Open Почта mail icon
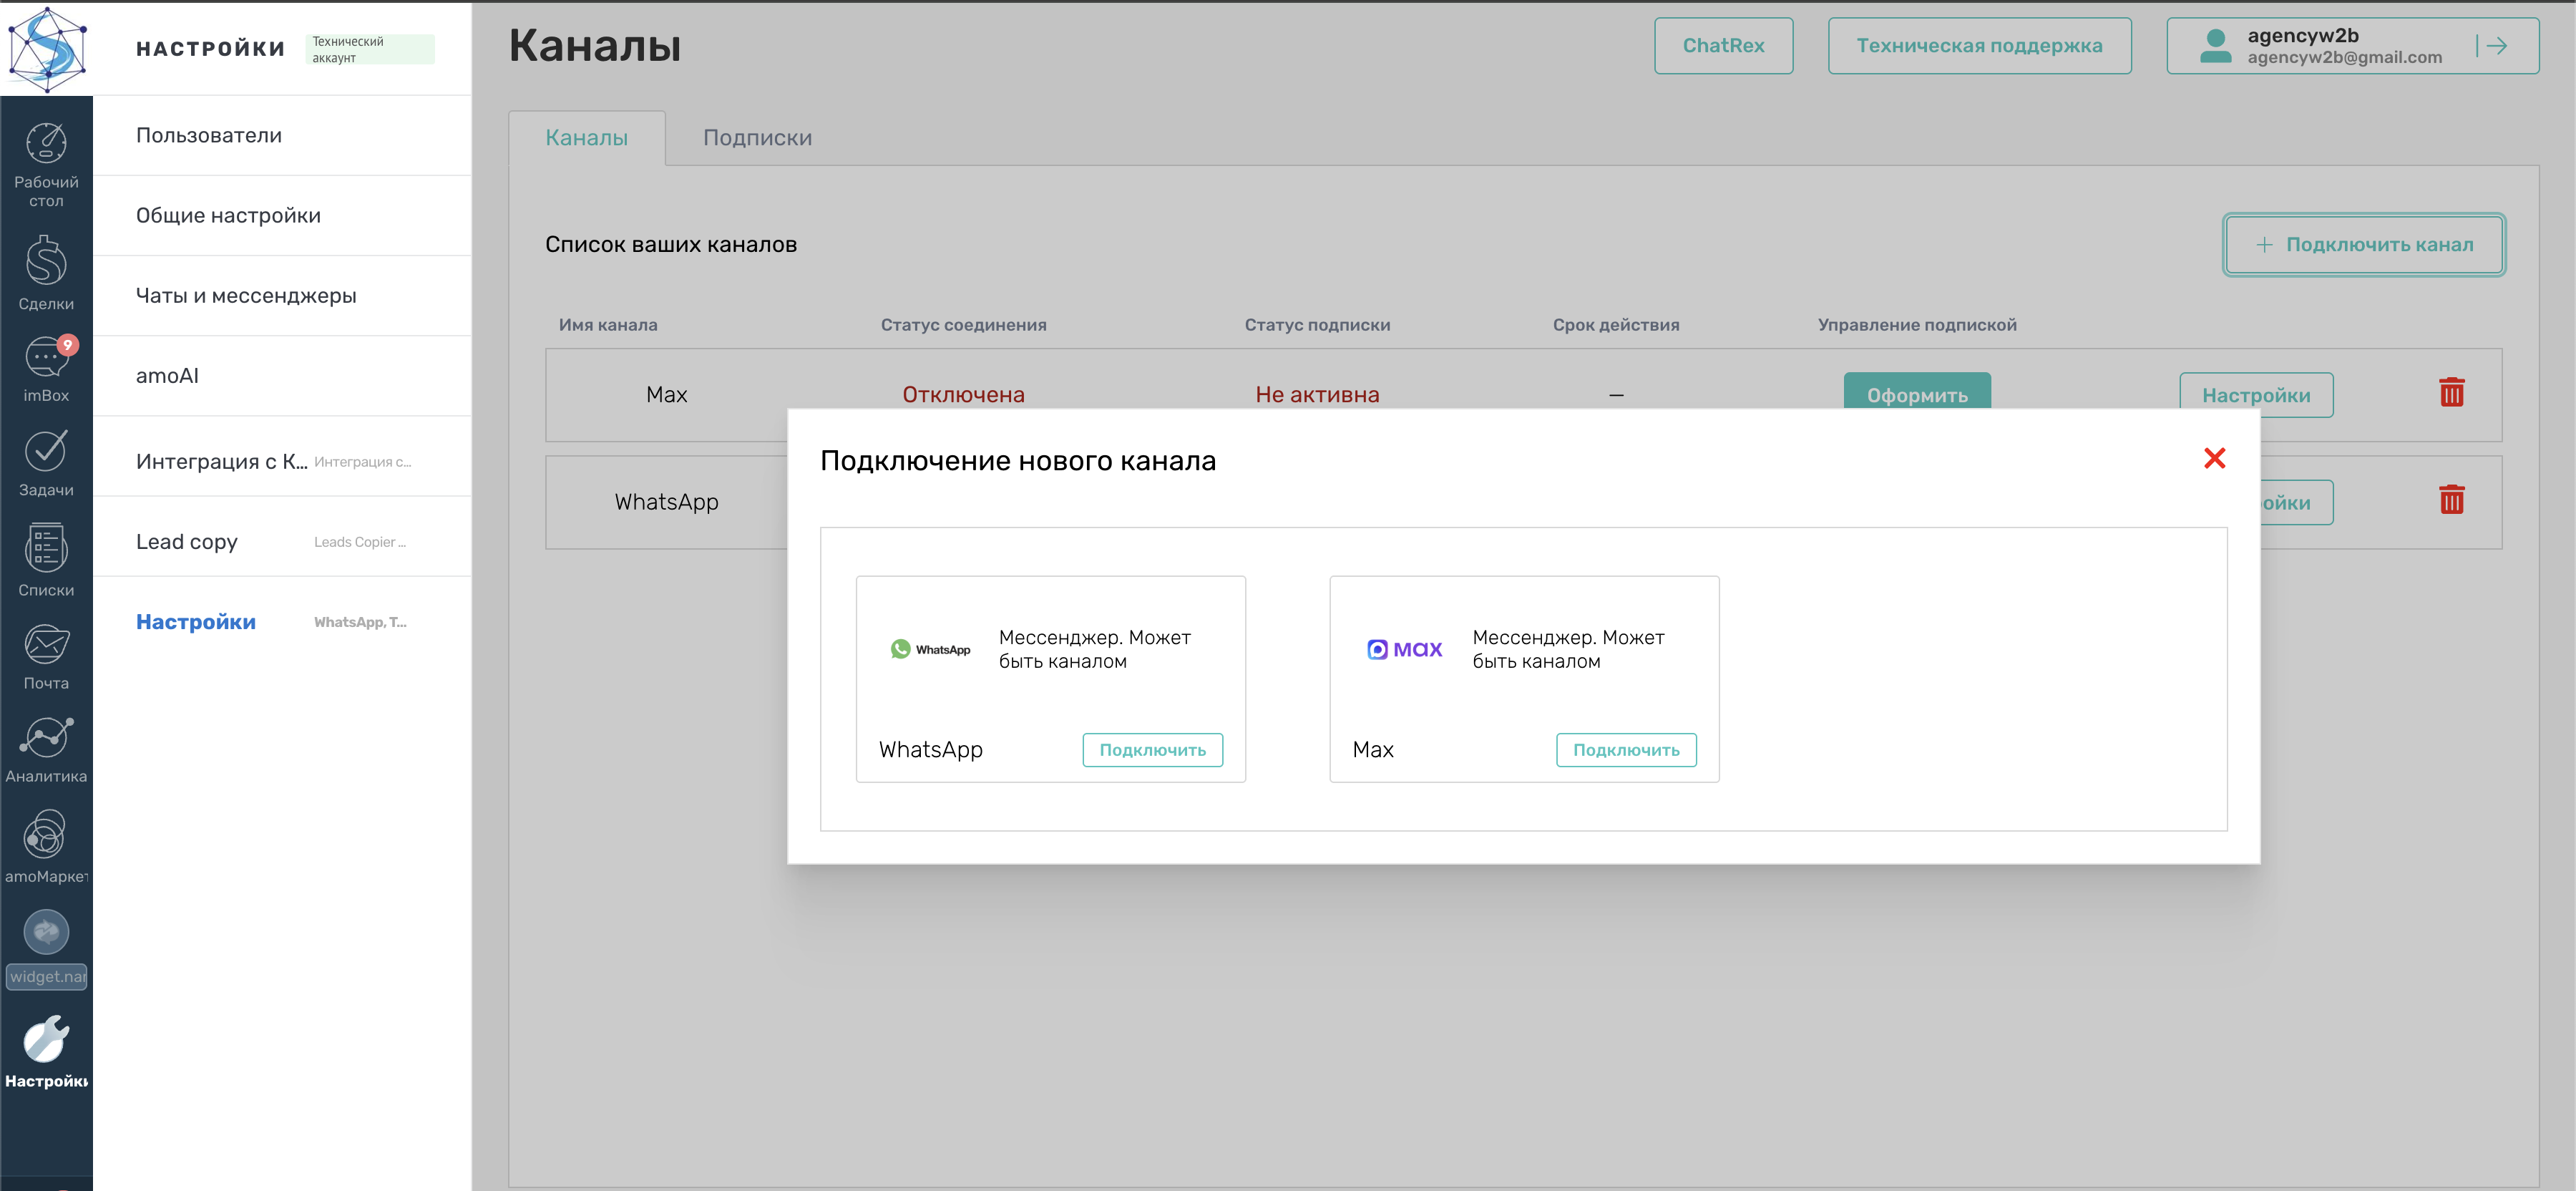 click(x=46, y=645)
